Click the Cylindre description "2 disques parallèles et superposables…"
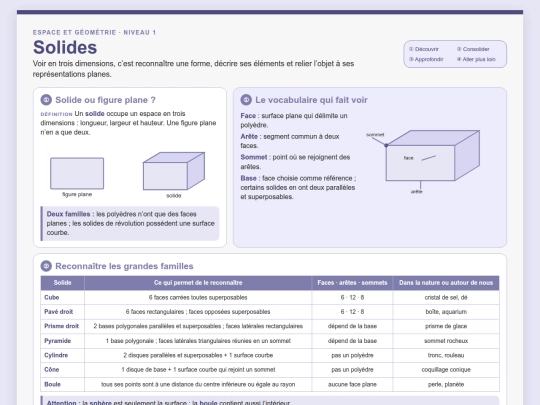The width and height of the screenshot is (540, 405). tap(198, 355)
